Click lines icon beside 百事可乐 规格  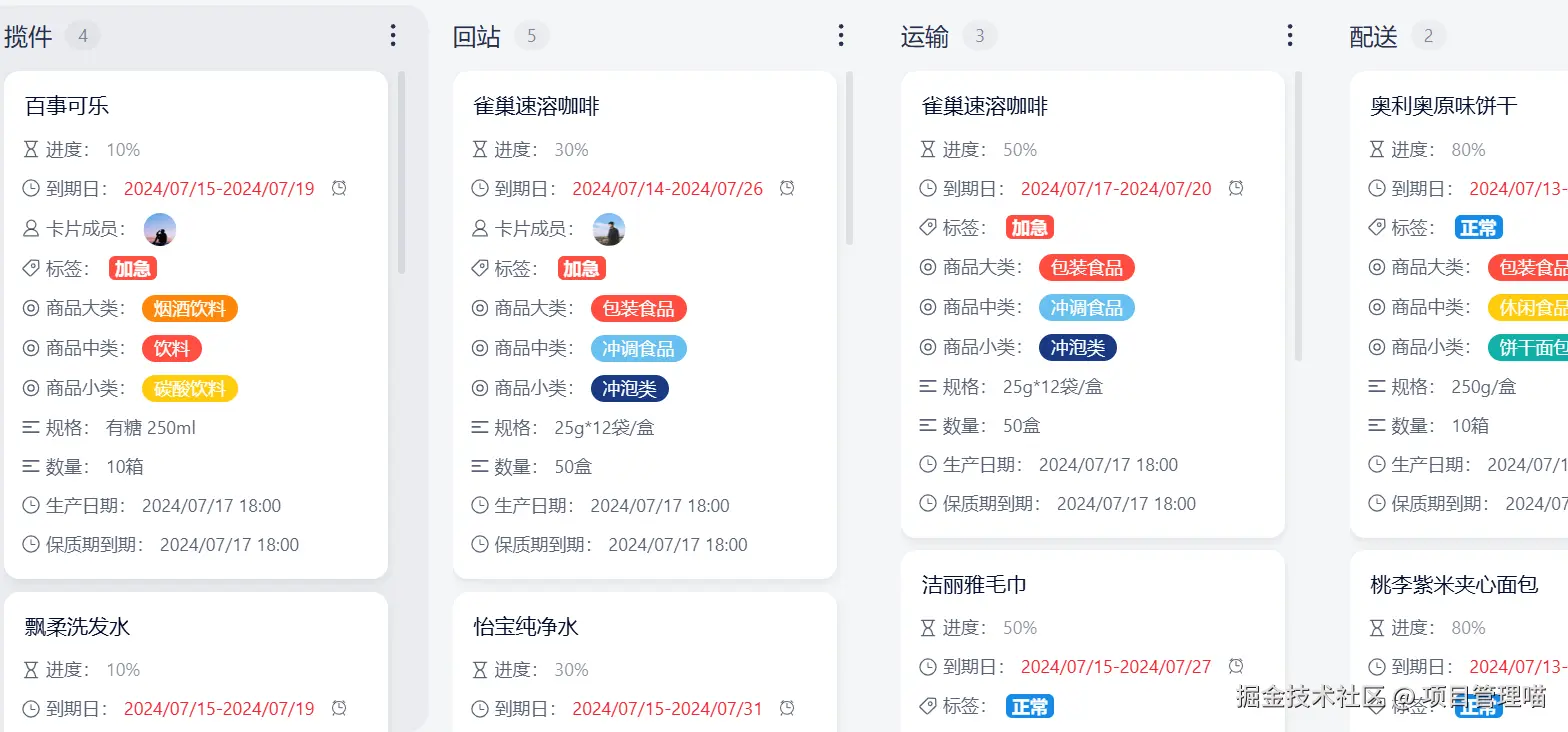(x=31, y=428)
